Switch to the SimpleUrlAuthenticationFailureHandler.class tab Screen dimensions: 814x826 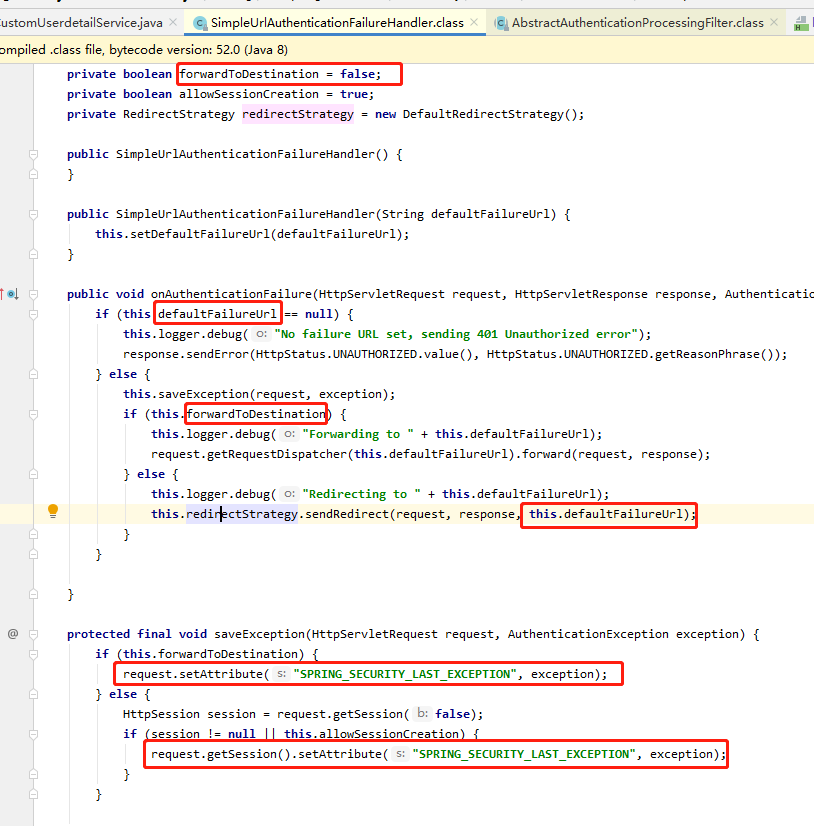click(x=337, y=23)
